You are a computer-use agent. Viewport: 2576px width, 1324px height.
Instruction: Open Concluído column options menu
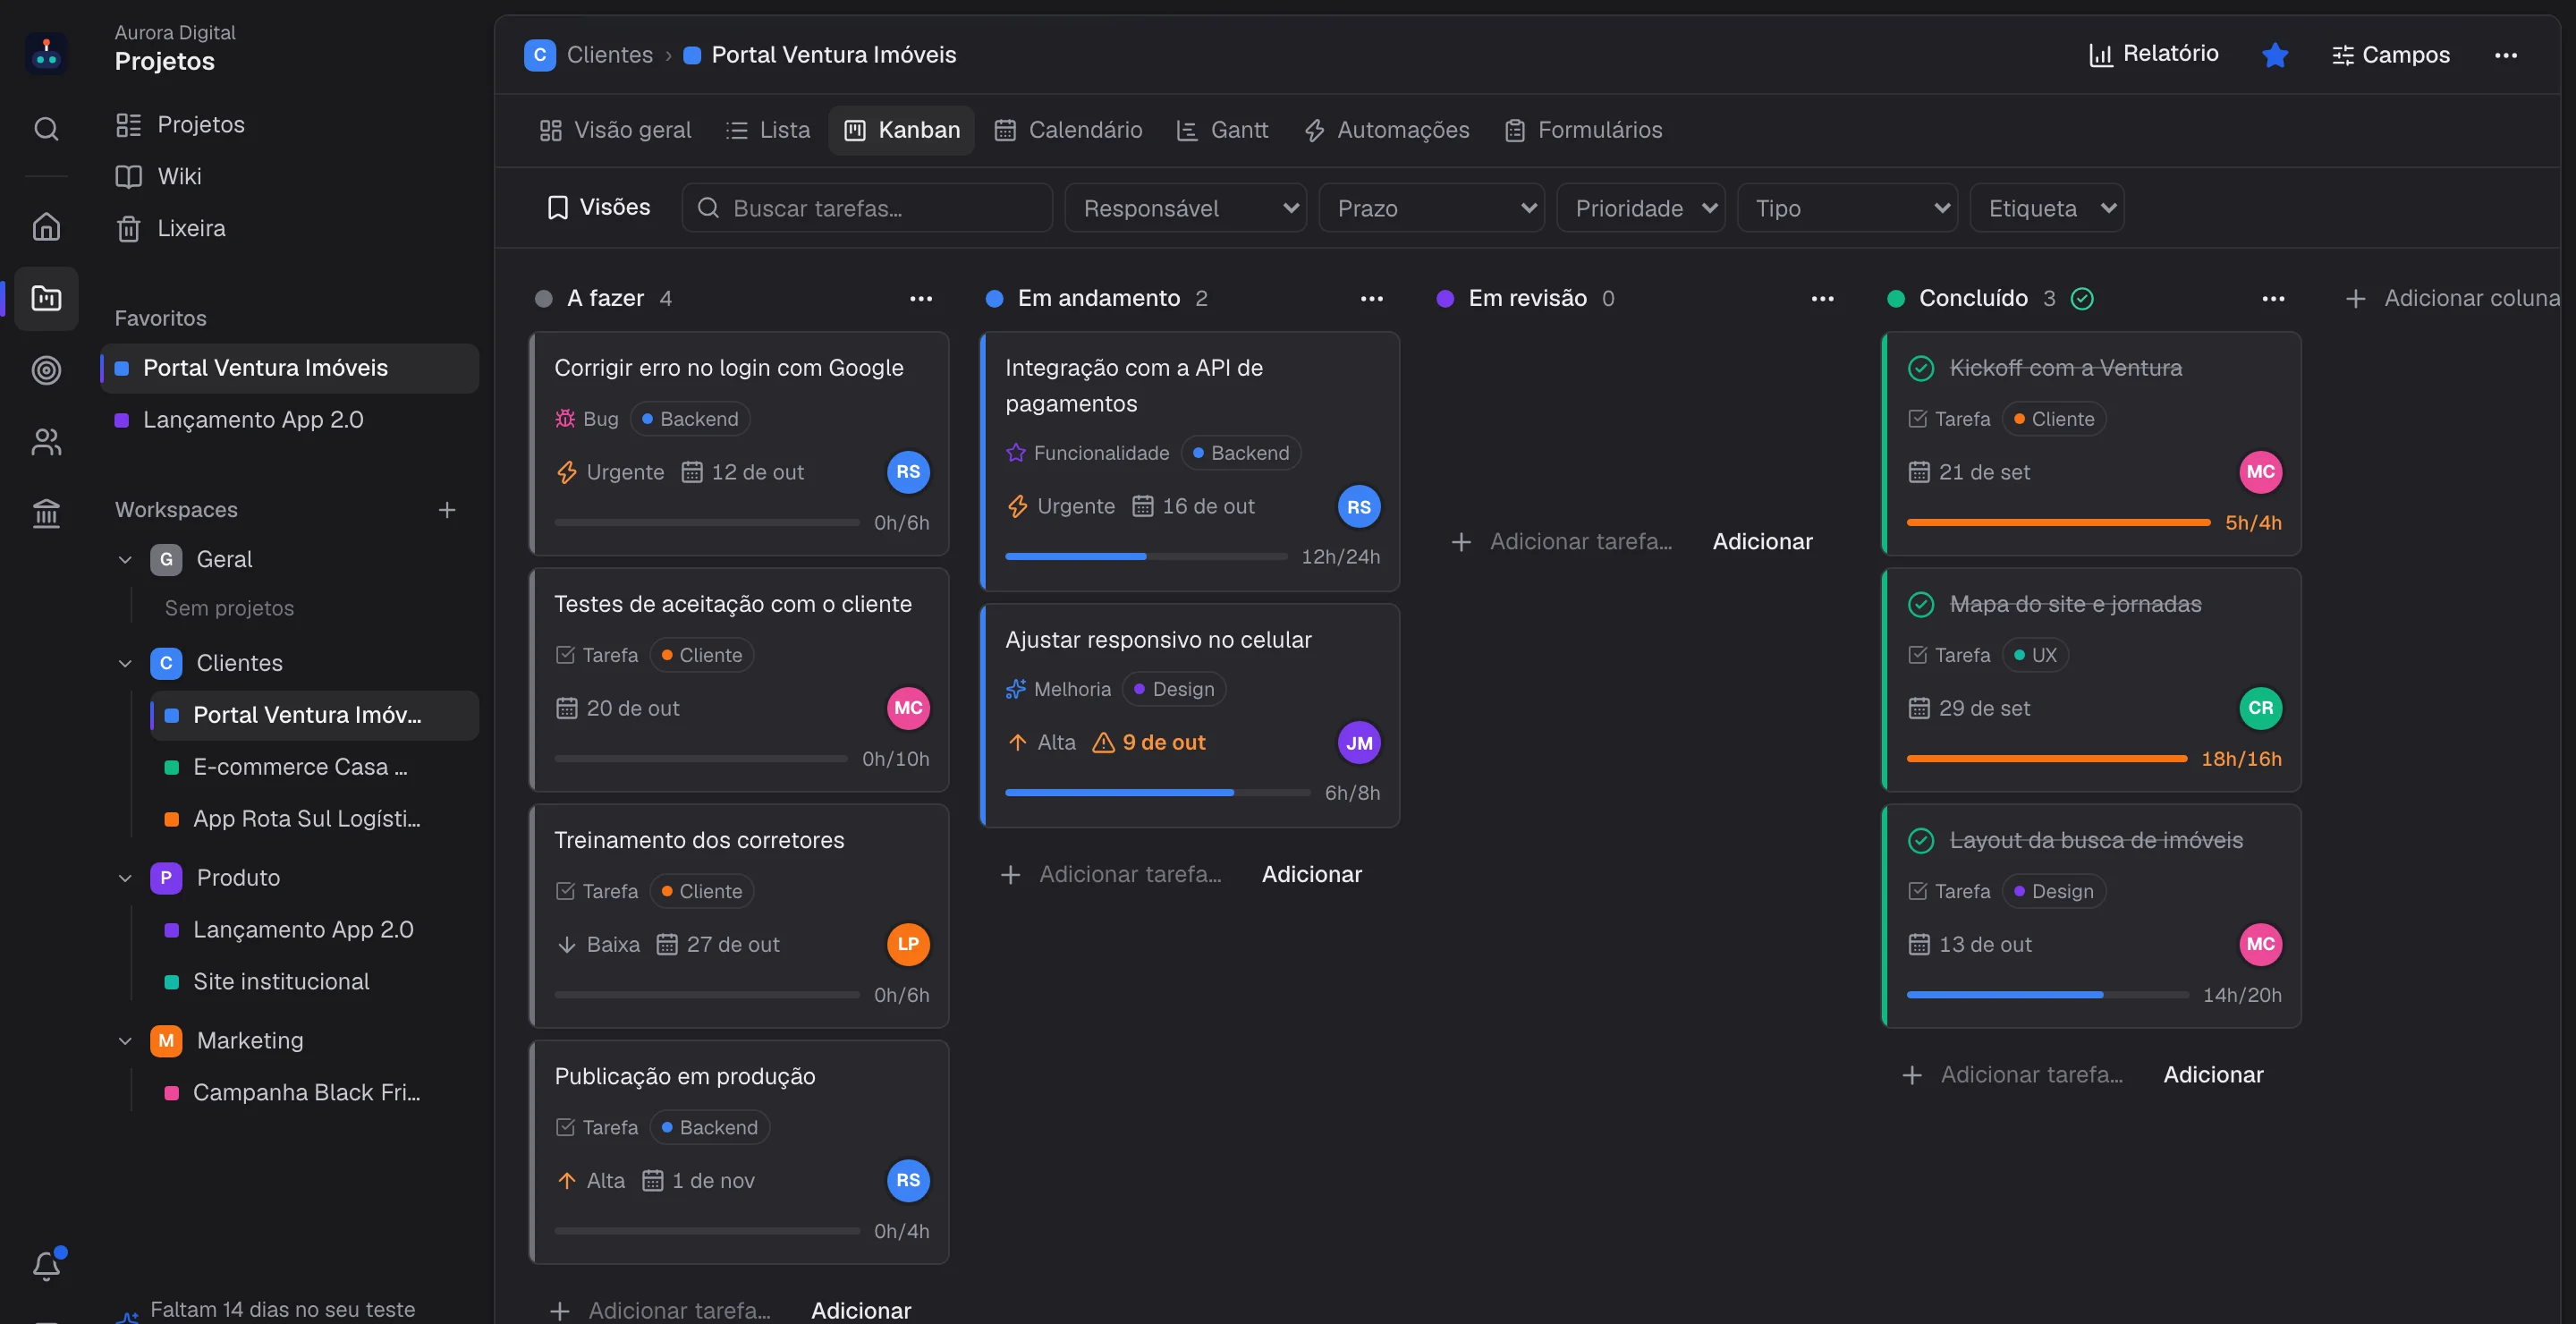(2273, 298)
